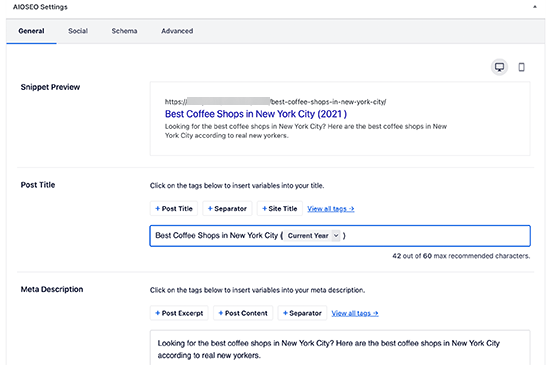This screenshot has height=365, width=550.
Task: Insert Separator tag in Meta Description section
Action: (302, 313)
